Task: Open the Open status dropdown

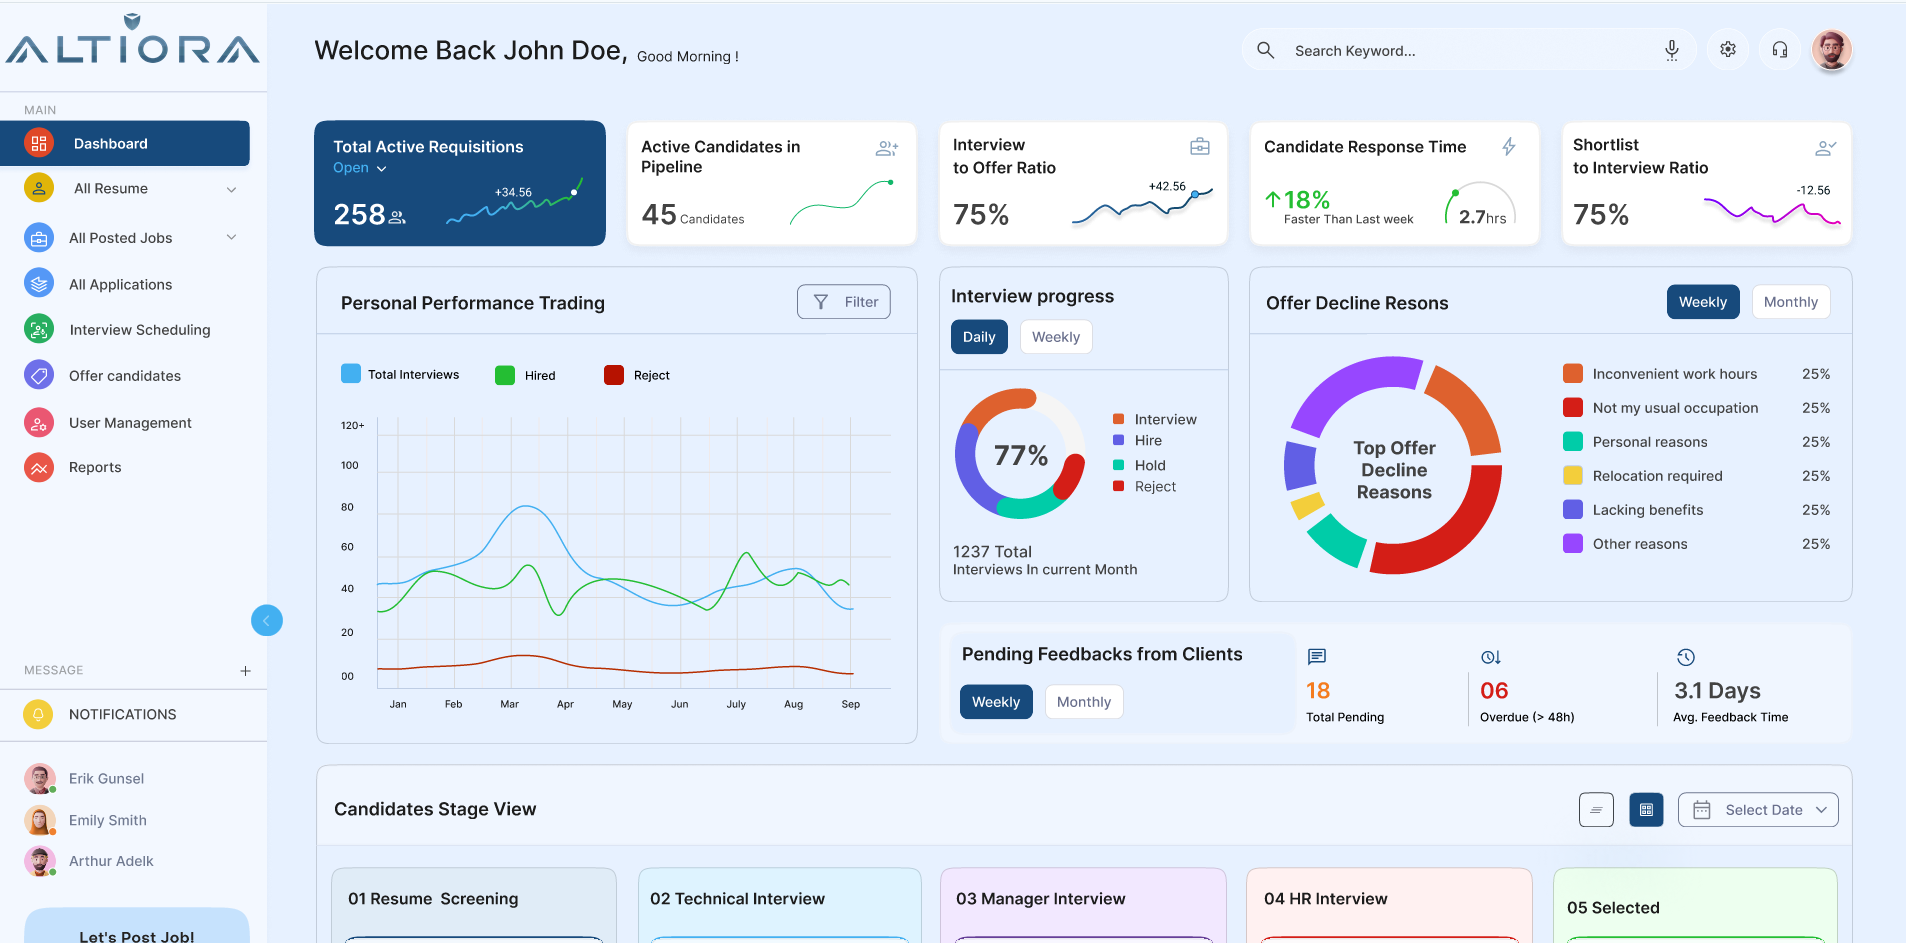Action: [x=360, y=168]
